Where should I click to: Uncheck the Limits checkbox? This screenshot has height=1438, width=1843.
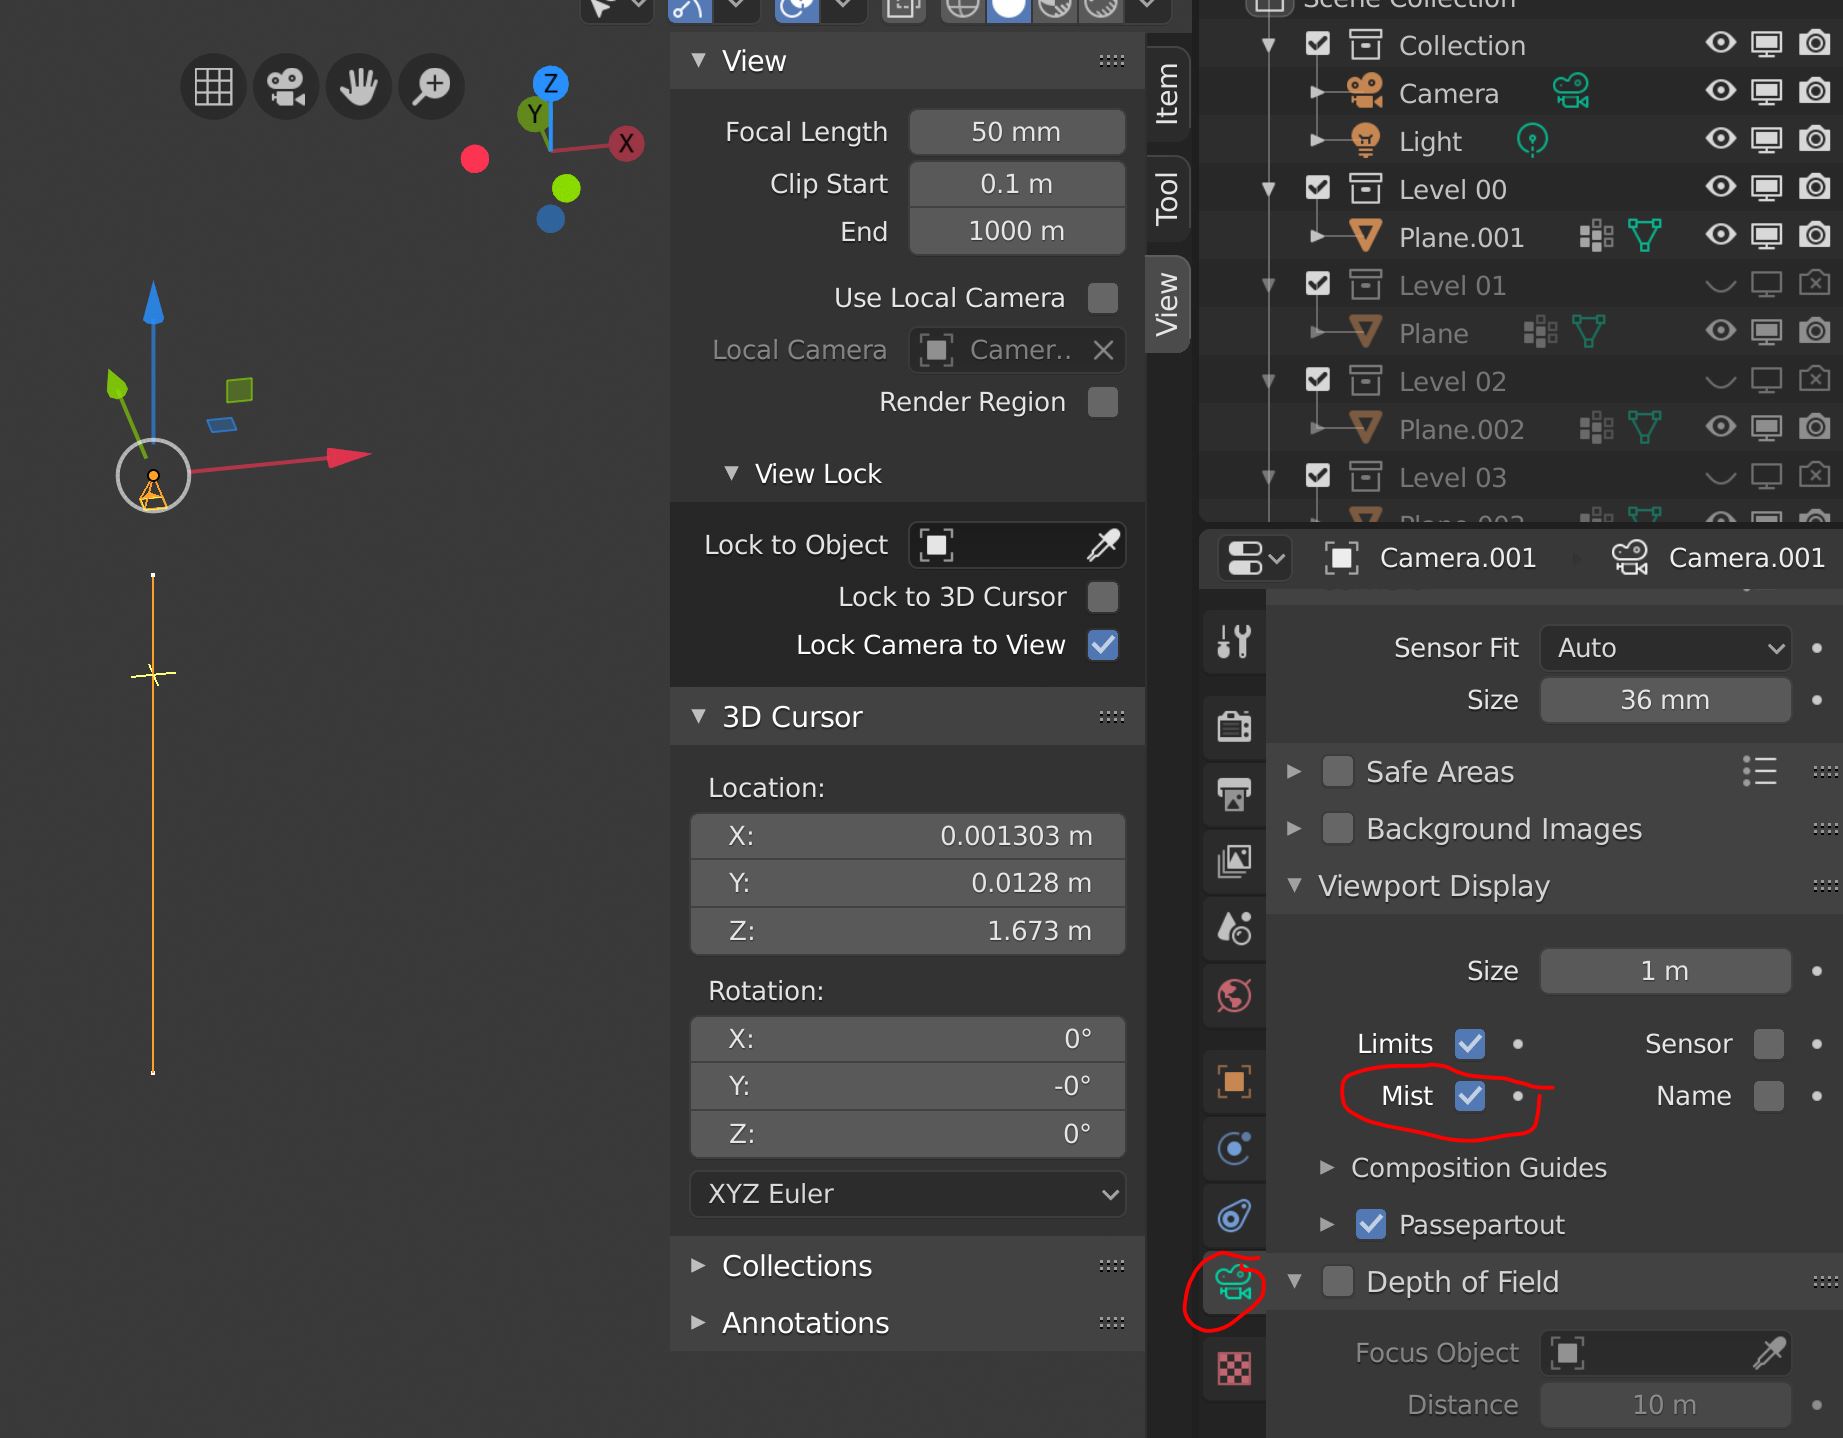(1469, 1044)
